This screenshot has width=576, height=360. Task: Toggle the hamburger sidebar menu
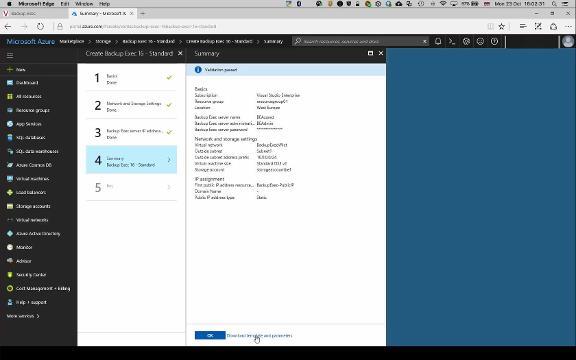(x=10, y=55)
